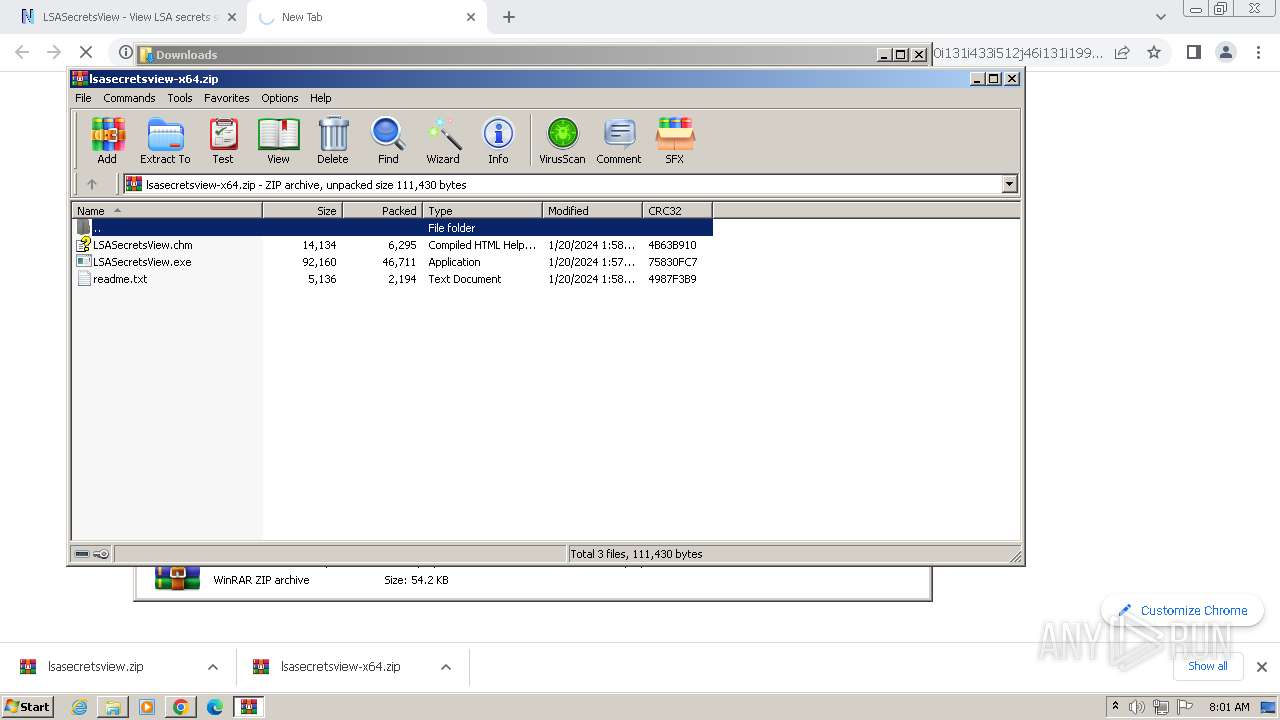Open Customize Chrome
The height and width of the screenshot is (720, 1280).
pyautogui.click(x=1183, y=610)
